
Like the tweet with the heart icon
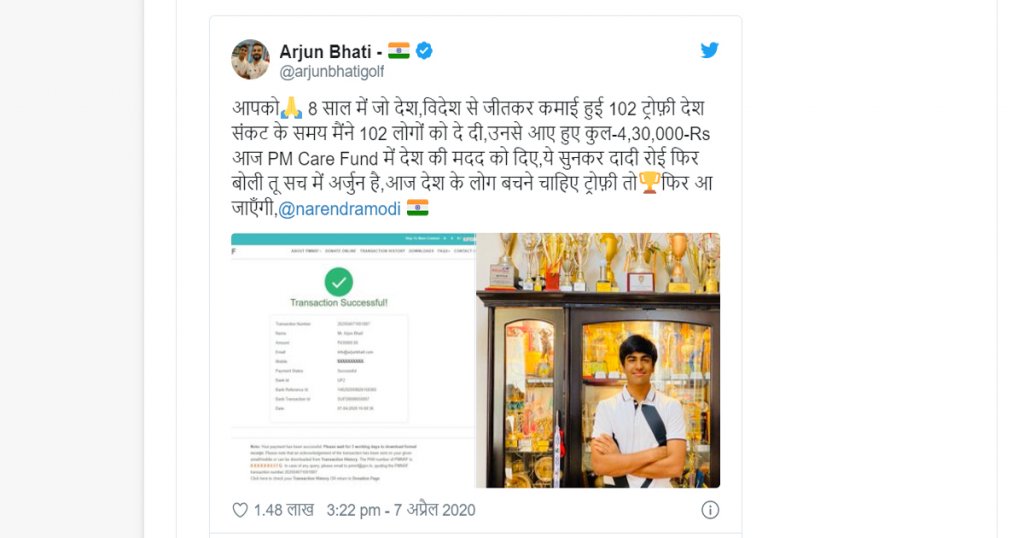(x=240, y=510)
